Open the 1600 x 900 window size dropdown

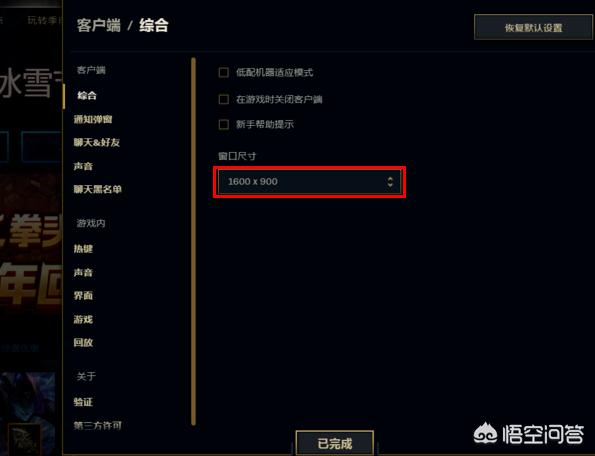(x=309, y=182)
